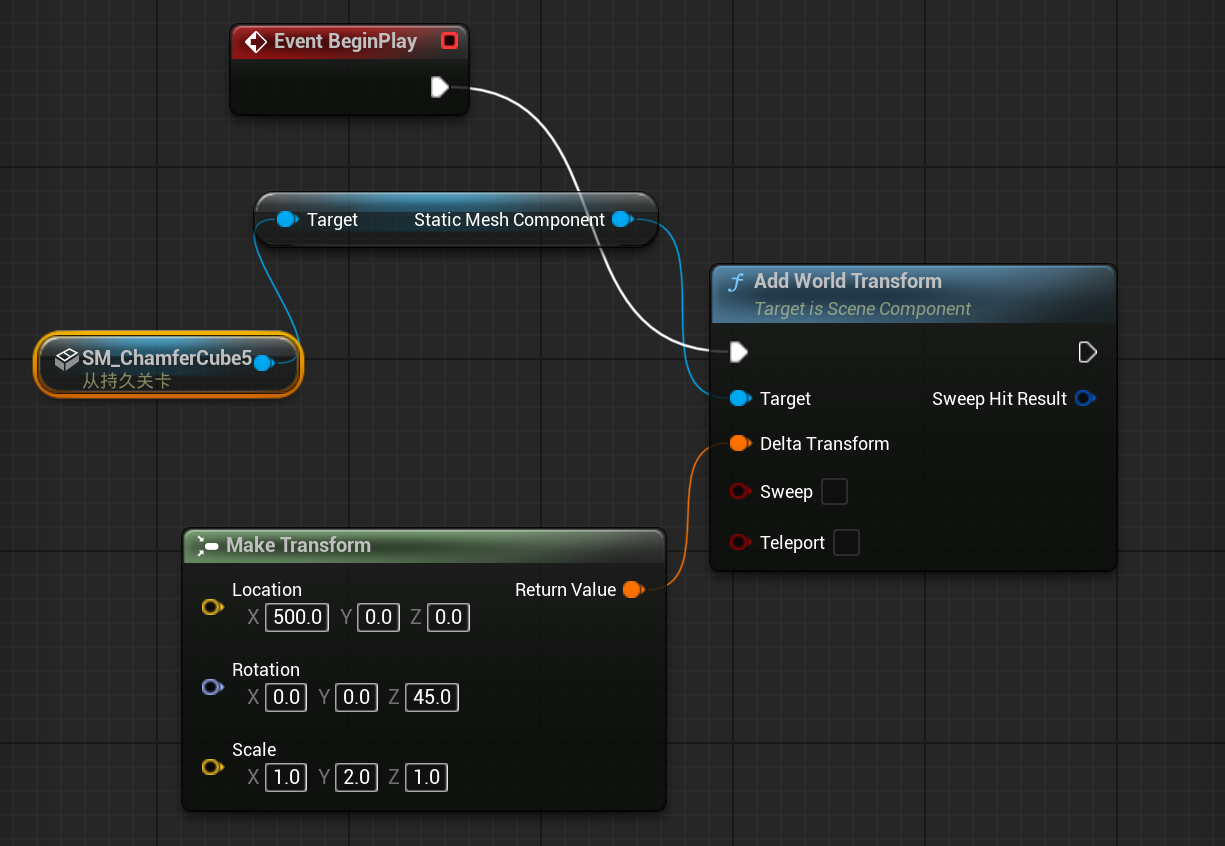Select the Event BeginPlay node title
This screenshot has width=1225, height=846.
pos(345,41)
